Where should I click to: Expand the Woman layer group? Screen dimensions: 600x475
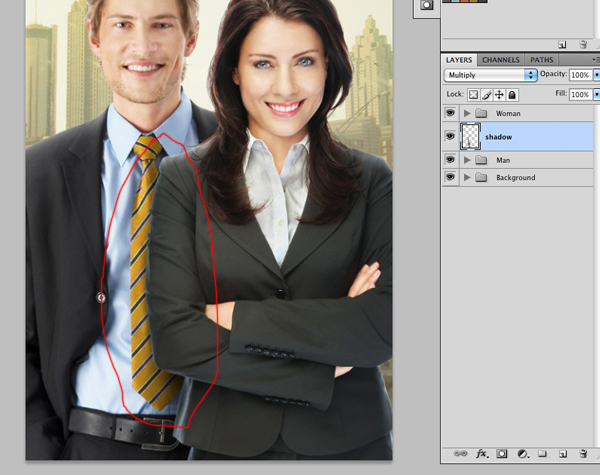click(467, 114)
